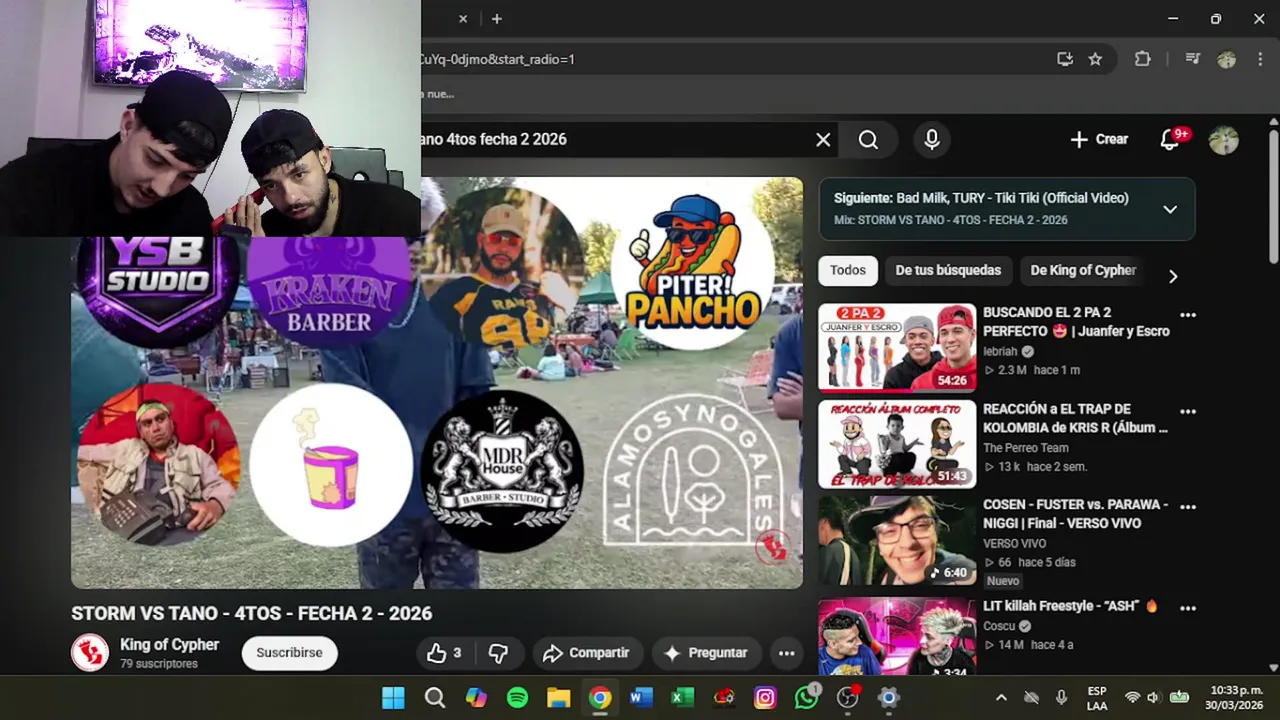Image resolution: width=1280 pixels, height=720 pixels.
Task: Open taskbar clock showing 10:33 p. m.
Action: tap(1234, 698)
